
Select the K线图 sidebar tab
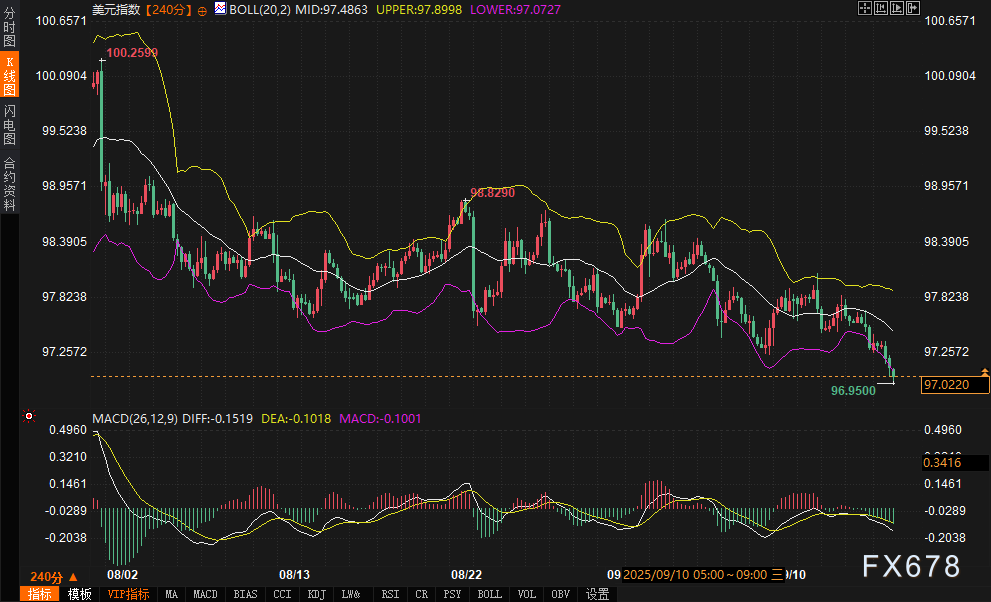pyautogui.click(x=9, y=75)
